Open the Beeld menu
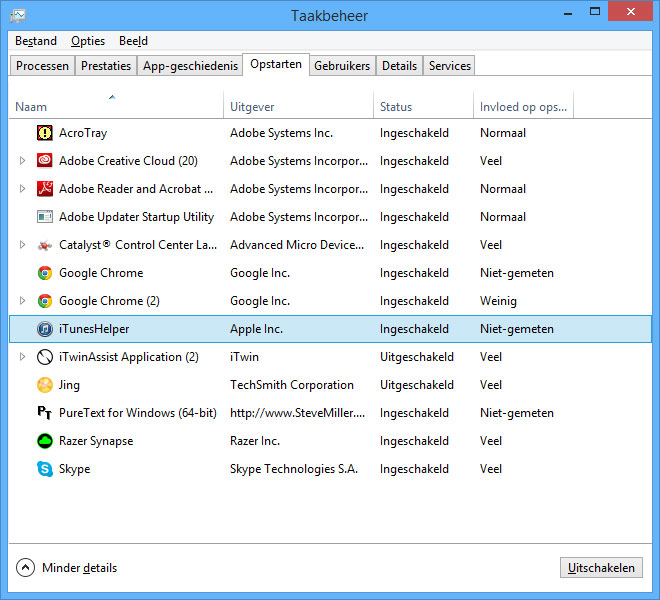Viewport: 660px width, 600px height. point(133,41)
